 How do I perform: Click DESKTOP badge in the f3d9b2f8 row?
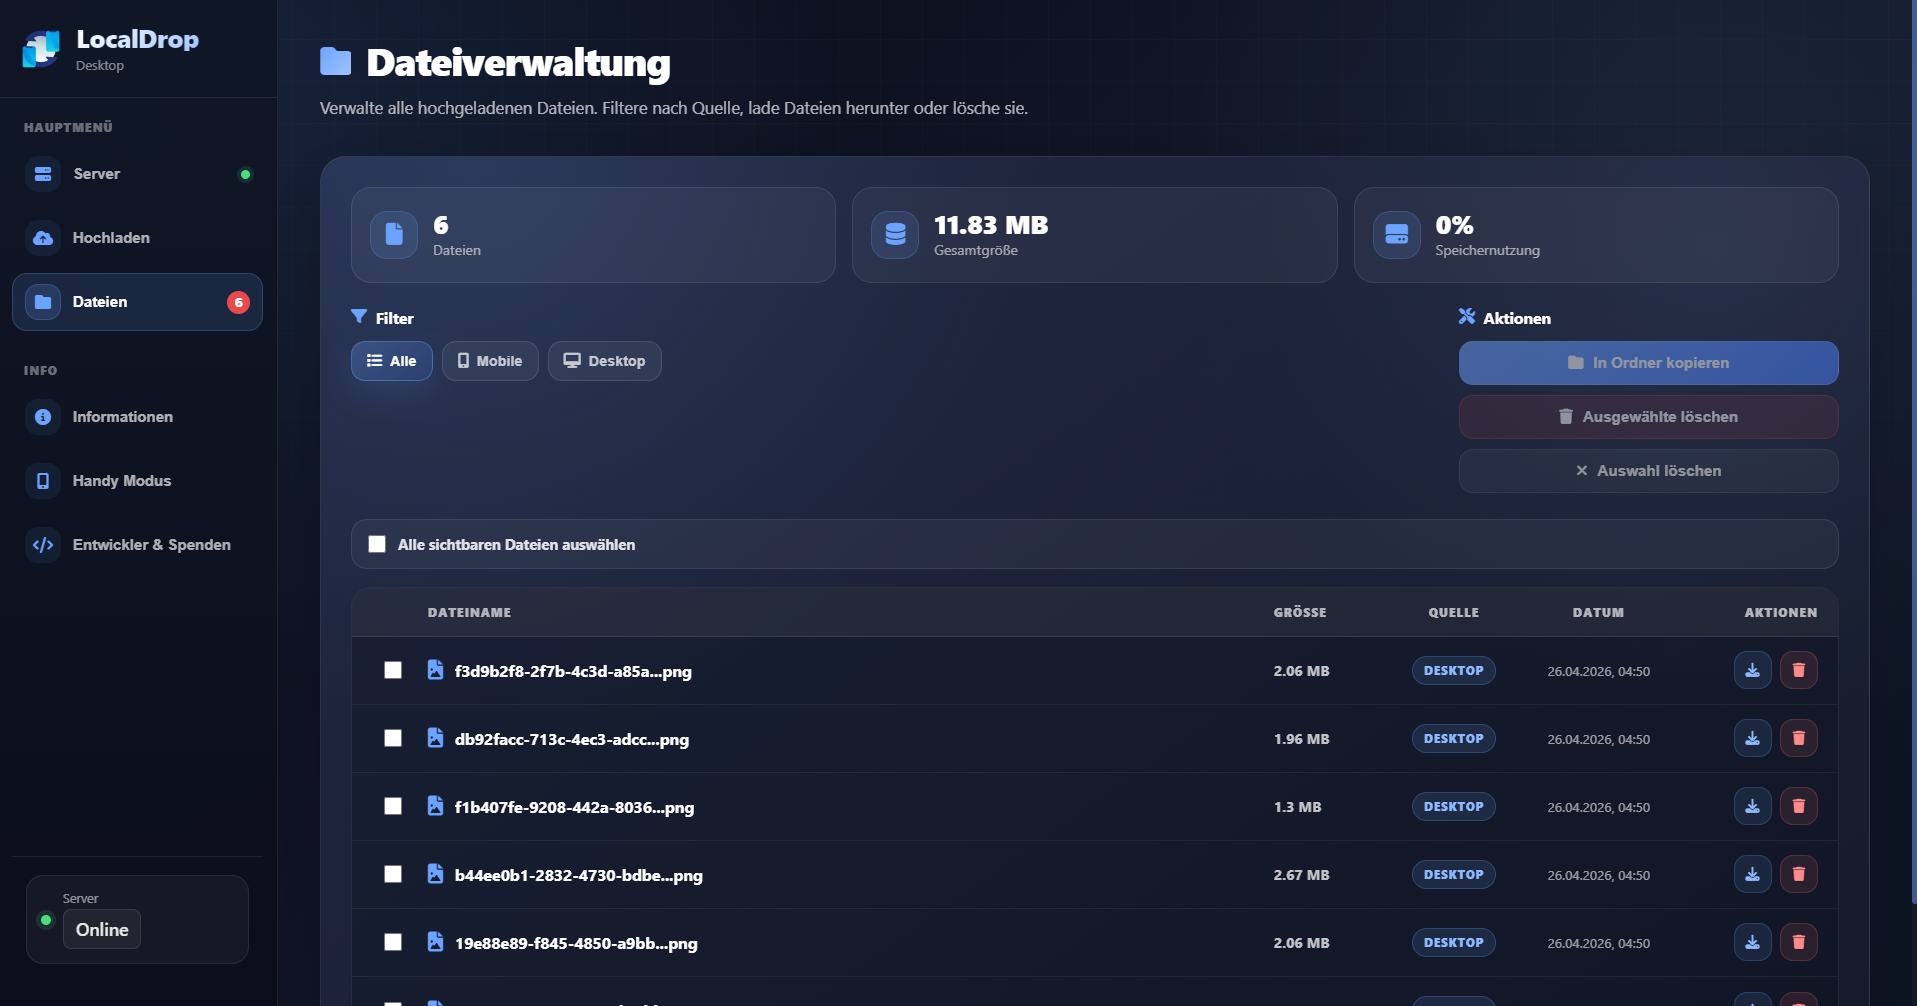point(1454,670)
